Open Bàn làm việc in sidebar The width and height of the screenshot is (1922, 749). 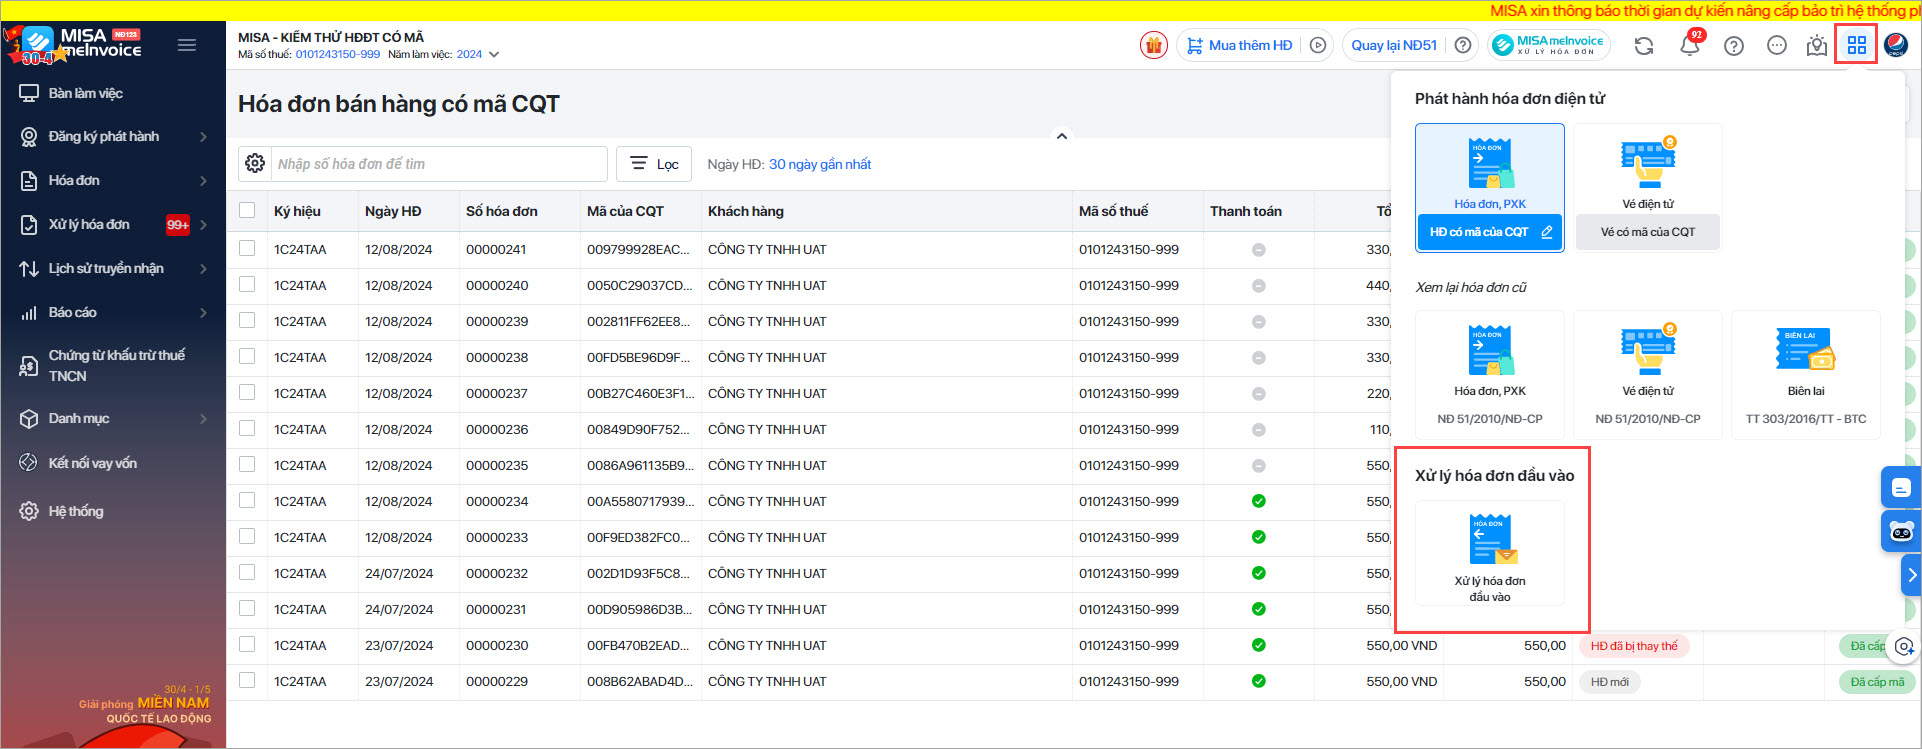coord(86,93)
